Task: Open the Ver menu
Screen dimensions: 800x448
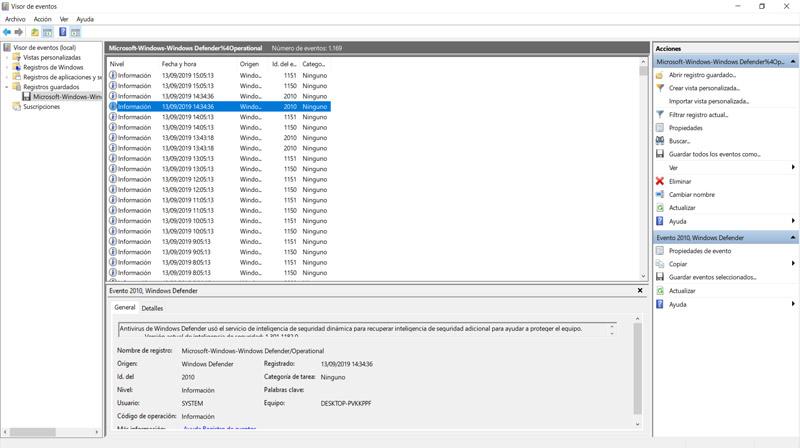Action: point(64,19)
